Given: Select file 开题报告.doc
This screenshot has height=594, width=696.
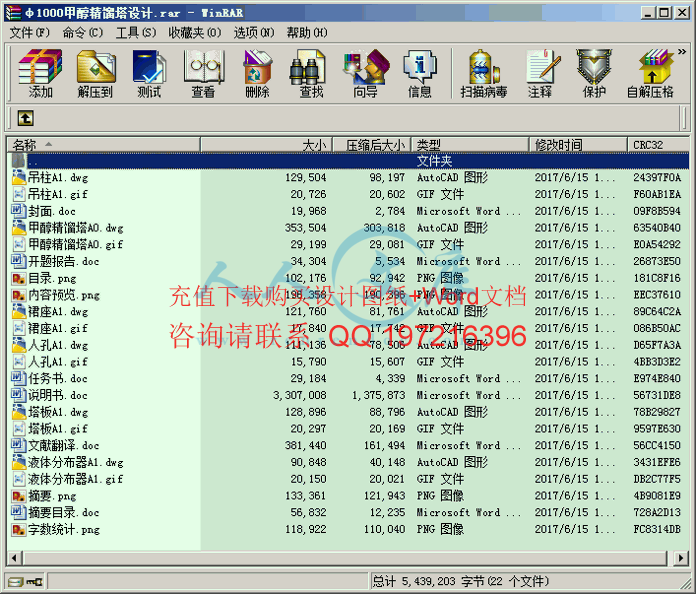Looking at the screenshot, I should (63, 261).
